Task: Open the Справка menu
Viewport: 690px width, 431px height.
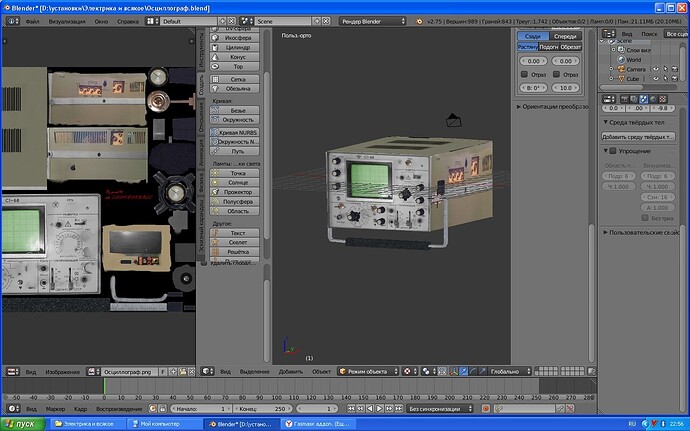Action: point(128,20)
